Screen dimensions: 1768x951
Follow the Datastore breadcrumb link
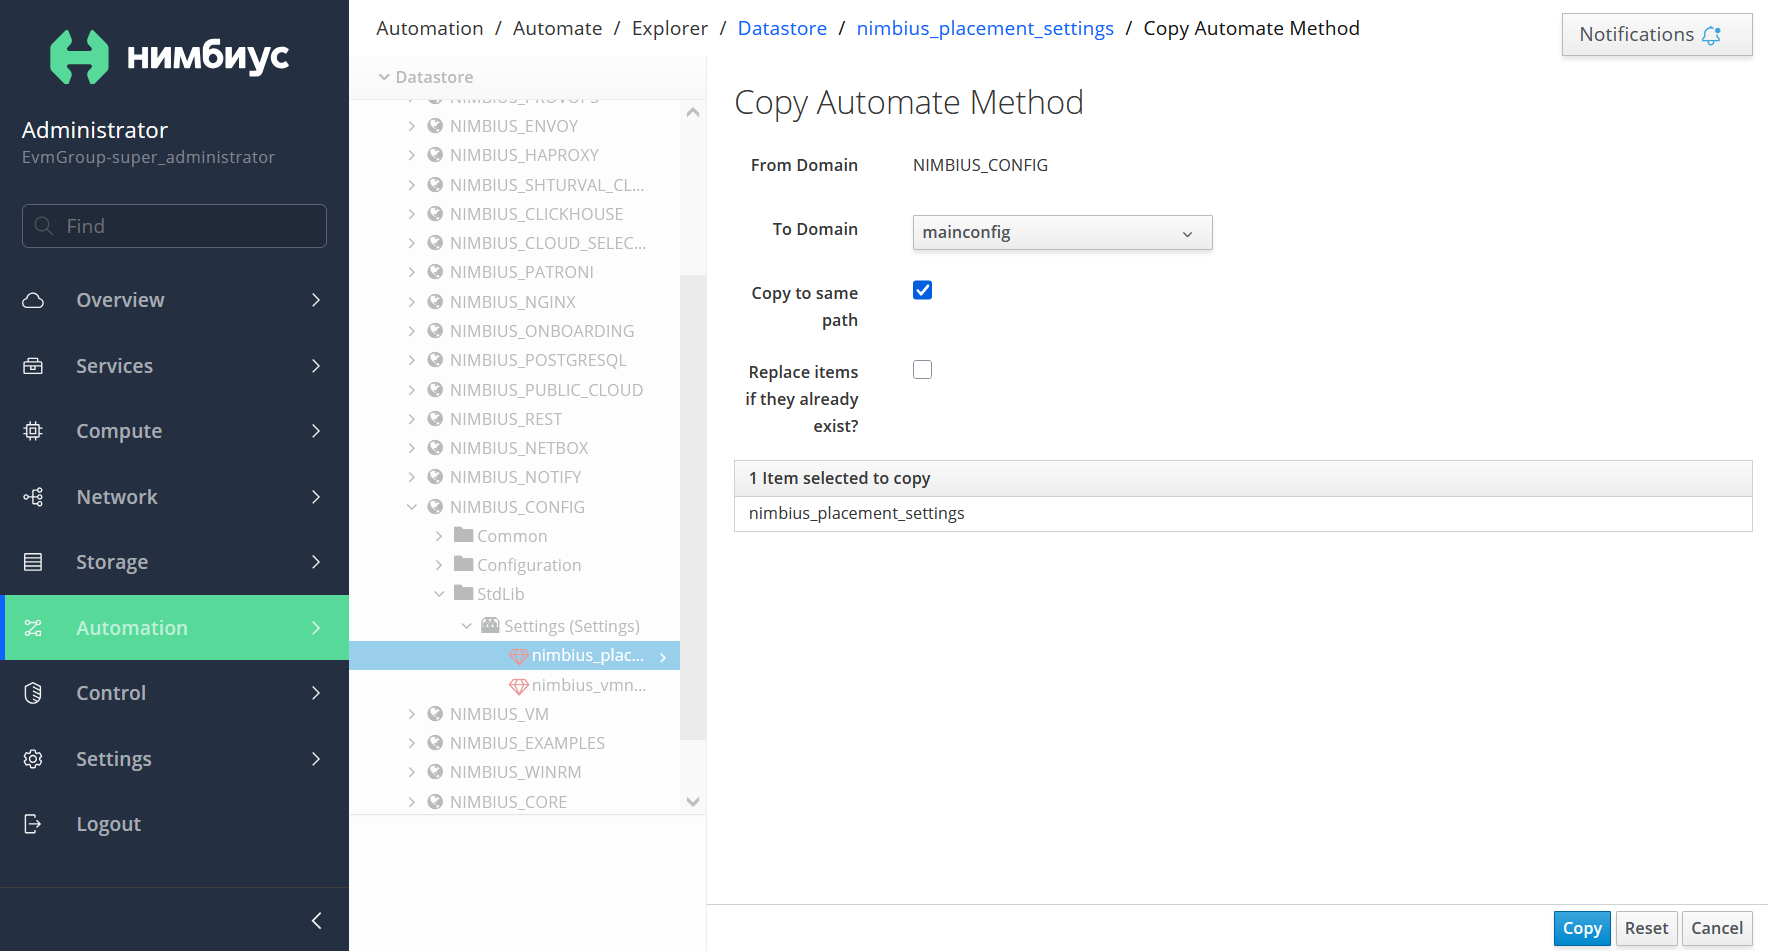(782, 28)
